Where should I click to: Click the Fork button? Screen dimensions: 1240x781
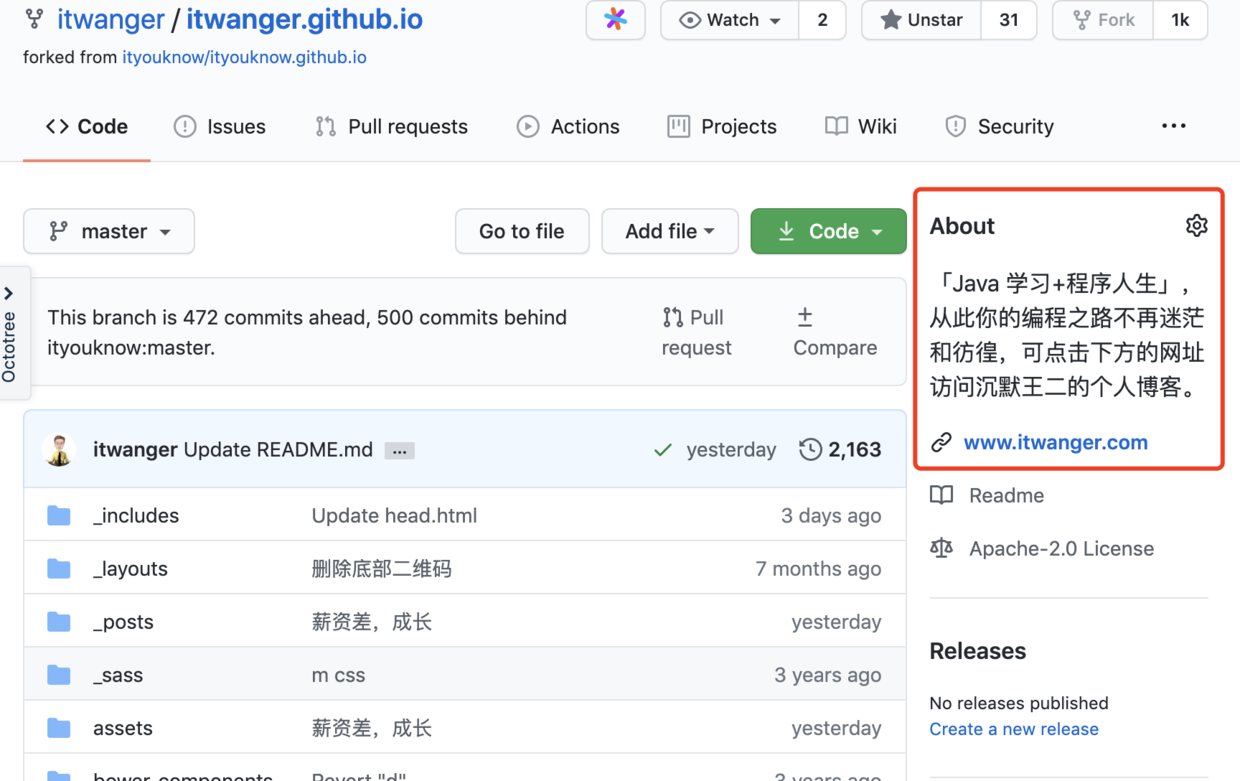pos(1103,20)
